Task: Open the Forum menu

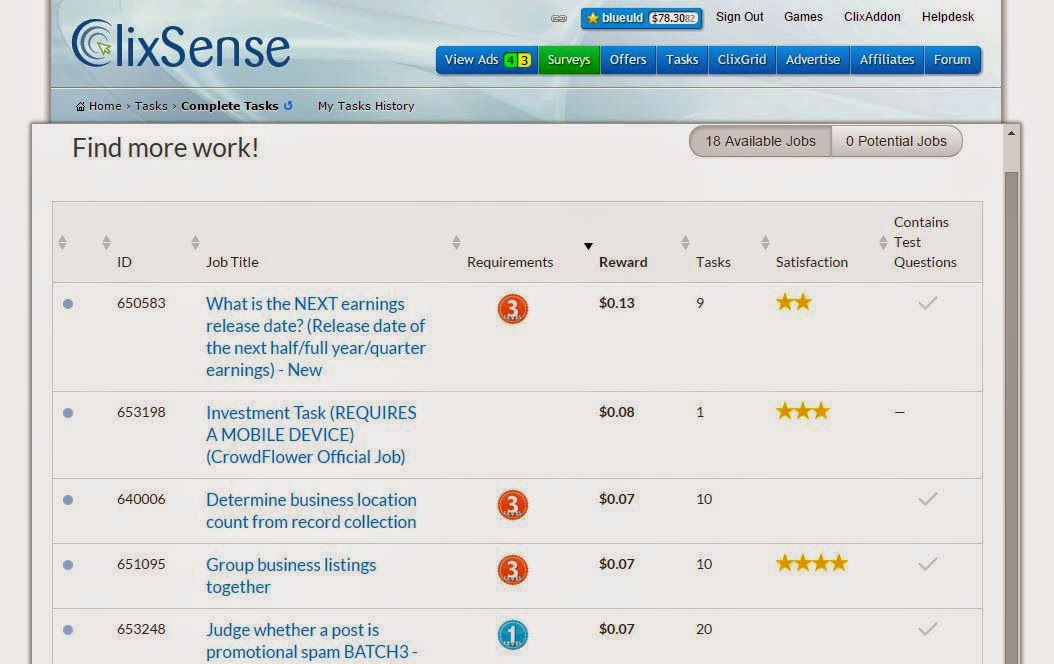Action: pos(952,60)
